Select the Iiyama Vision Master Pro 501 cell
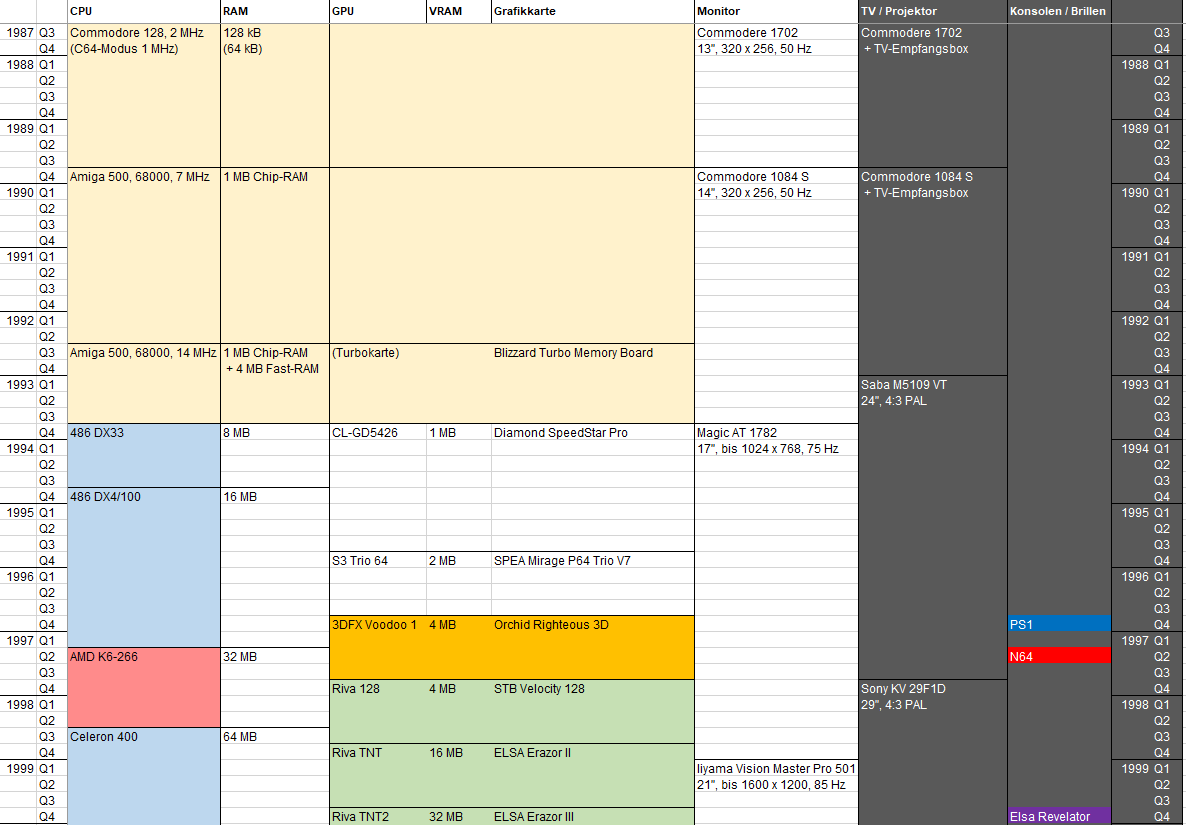1186x825 pixels. pyautogui.click(x=776, y=768)
